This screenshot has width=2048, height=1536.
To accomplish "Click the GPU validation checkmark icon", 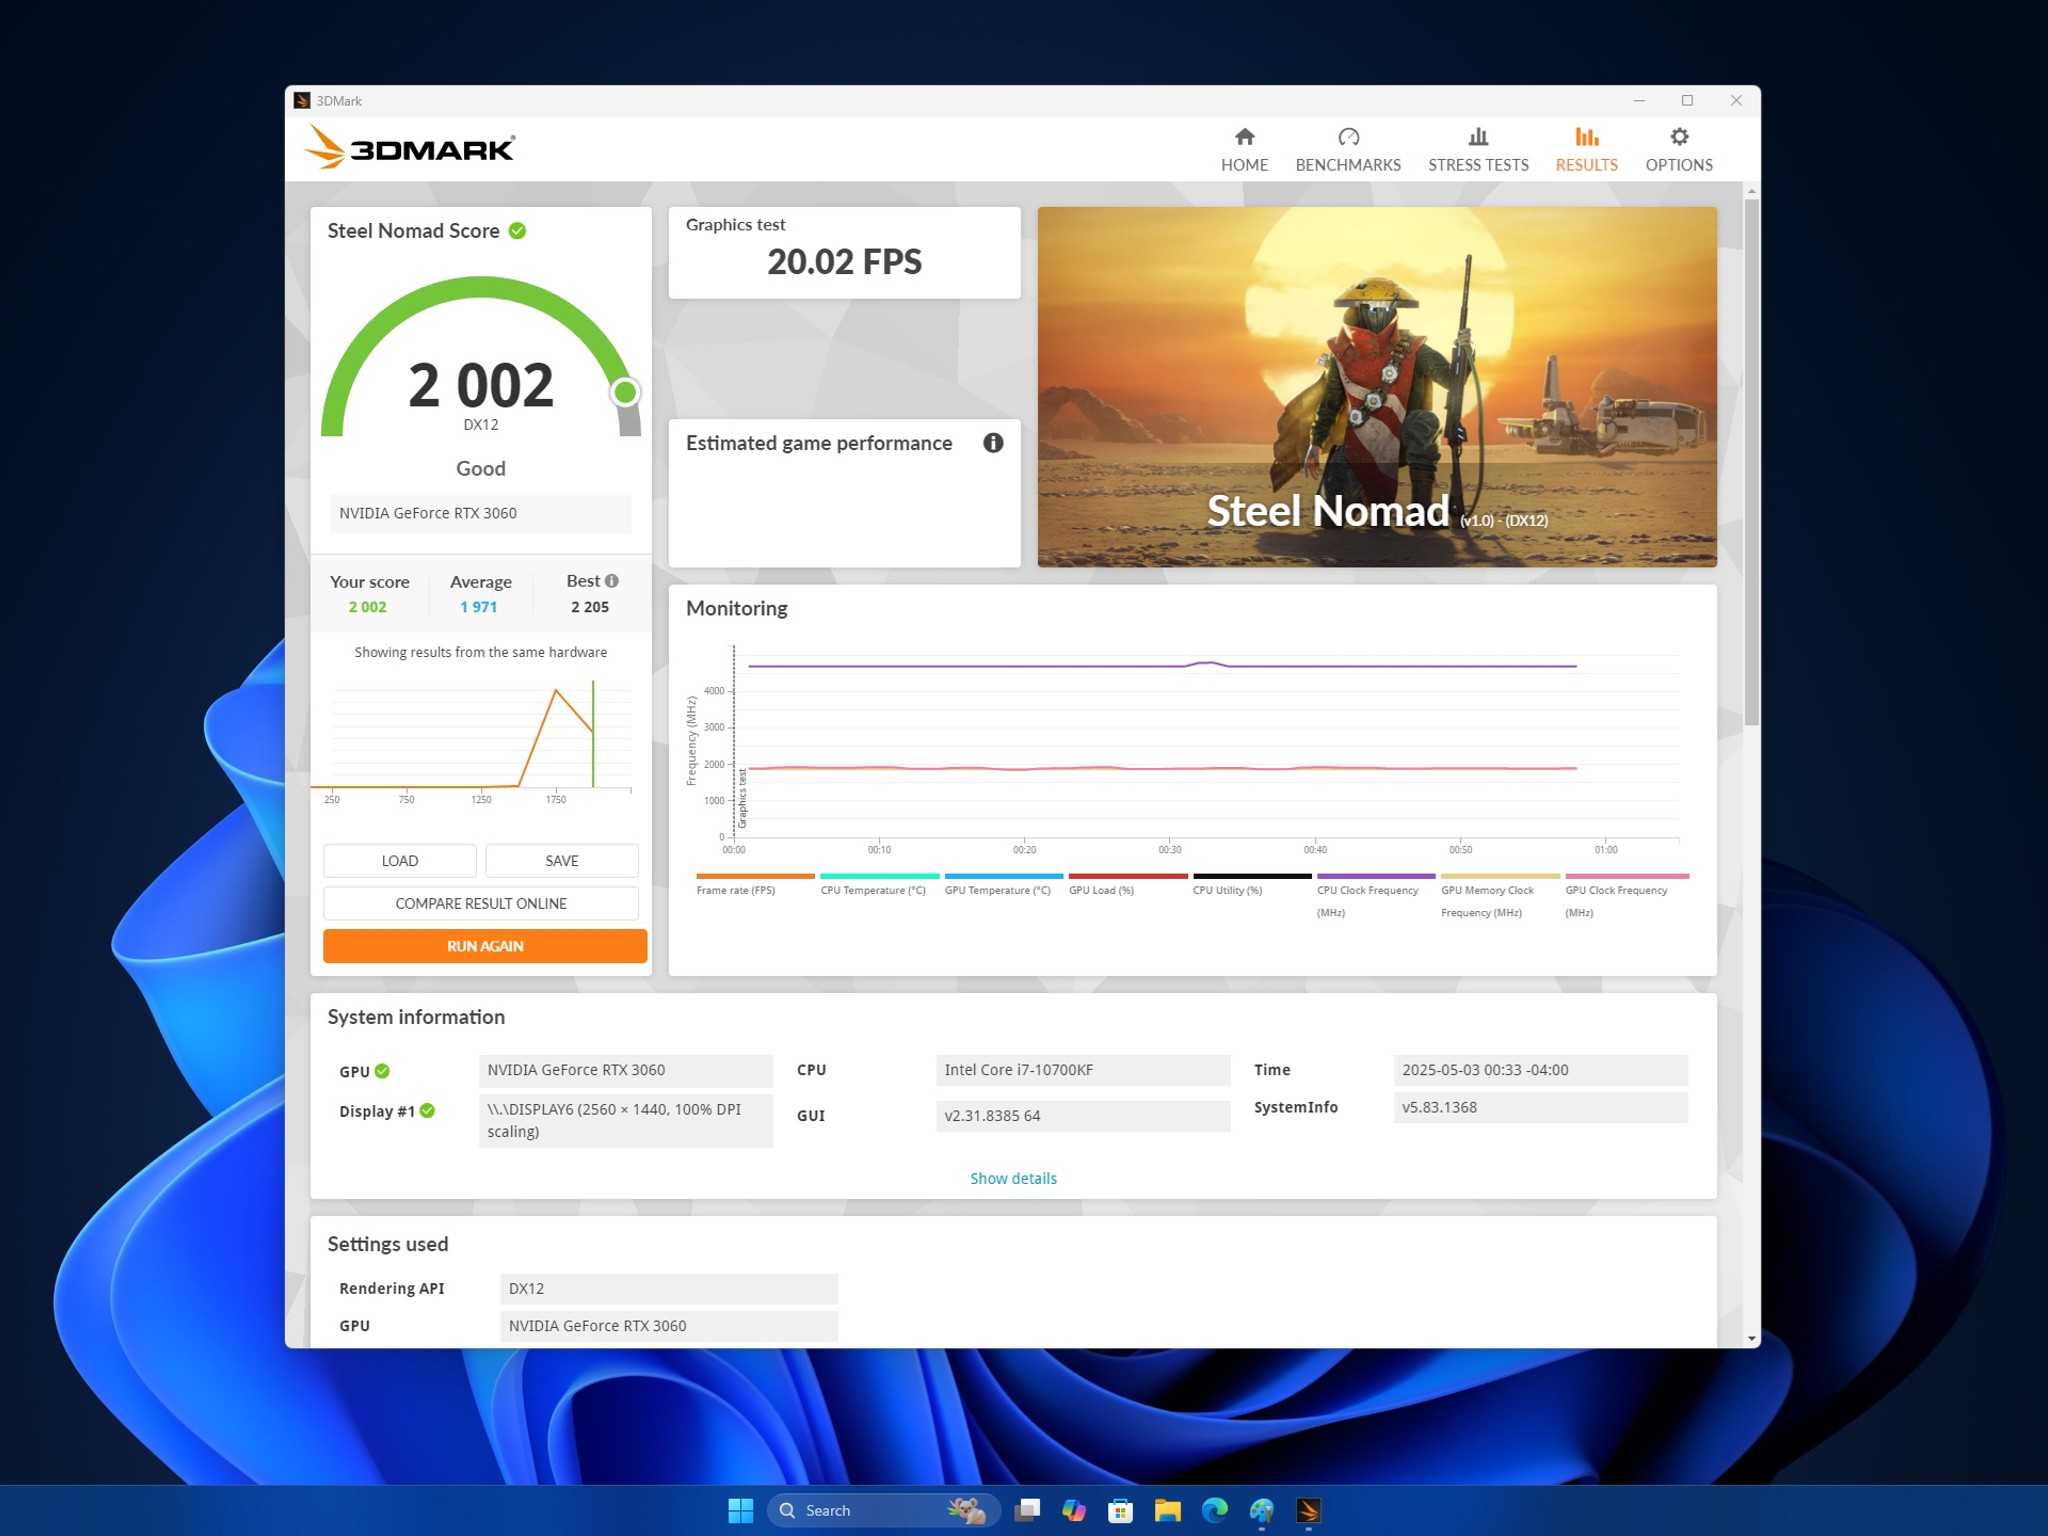I will pos(382,1071).
